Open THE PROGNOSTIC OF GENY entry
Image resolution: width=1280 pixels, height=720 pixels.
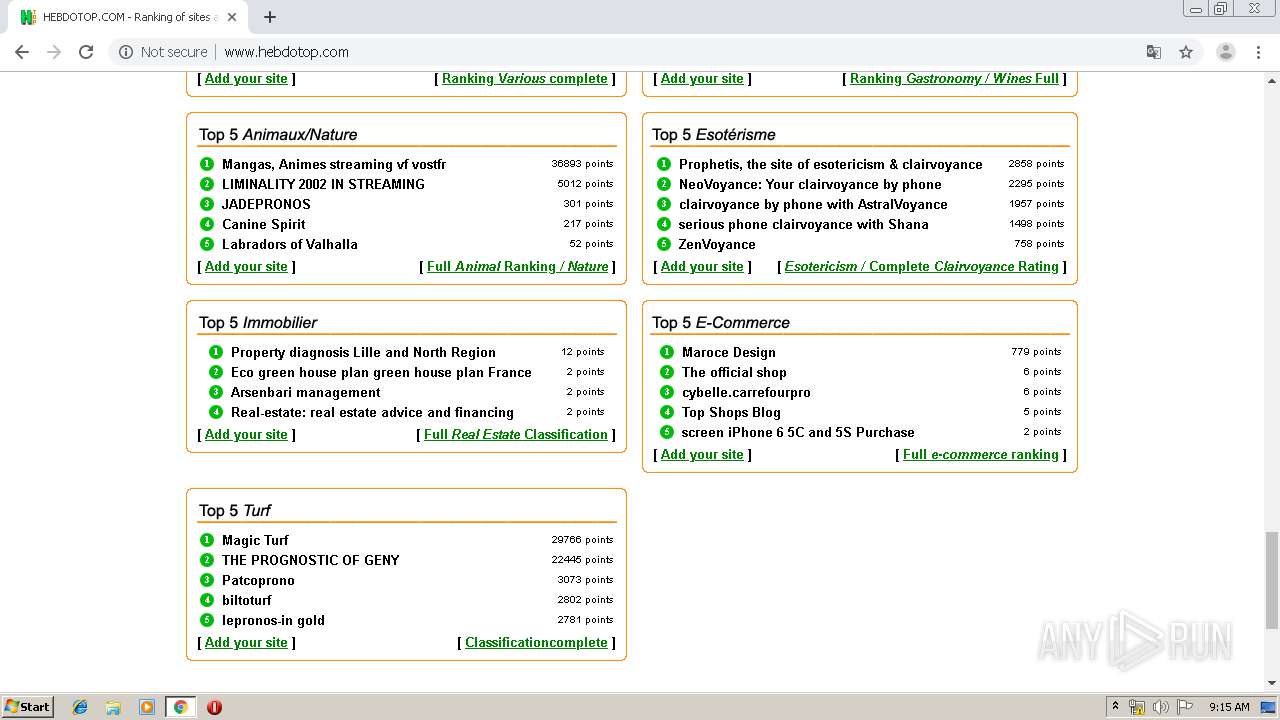311,560
